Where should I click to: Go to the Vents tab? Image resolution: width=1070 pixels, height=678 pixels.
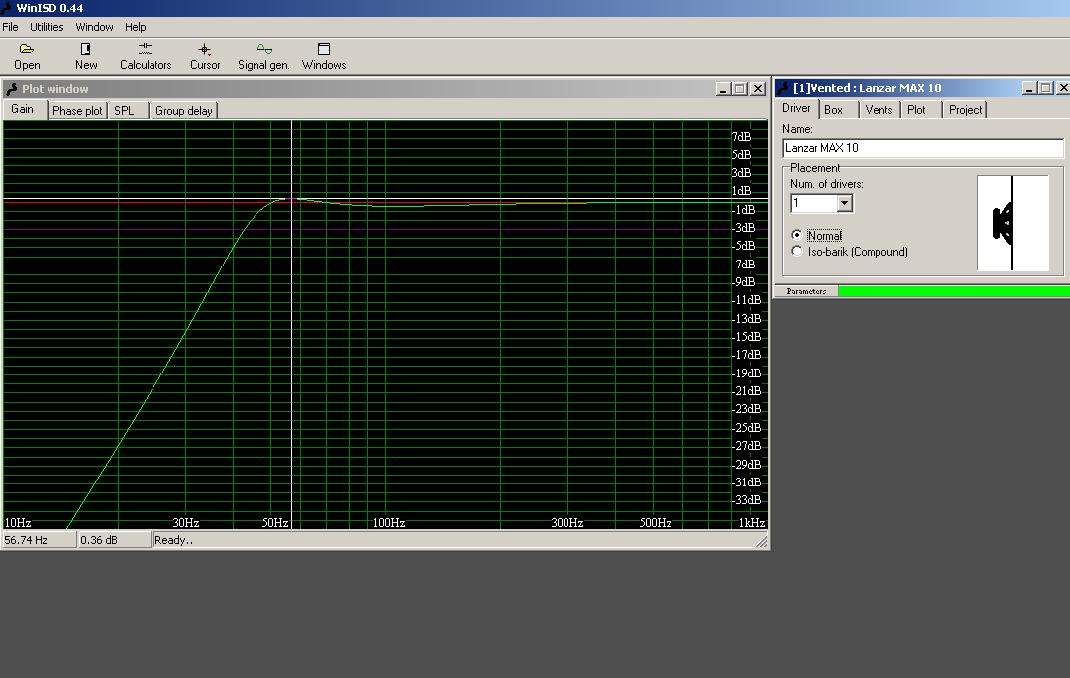click(878, 110)
